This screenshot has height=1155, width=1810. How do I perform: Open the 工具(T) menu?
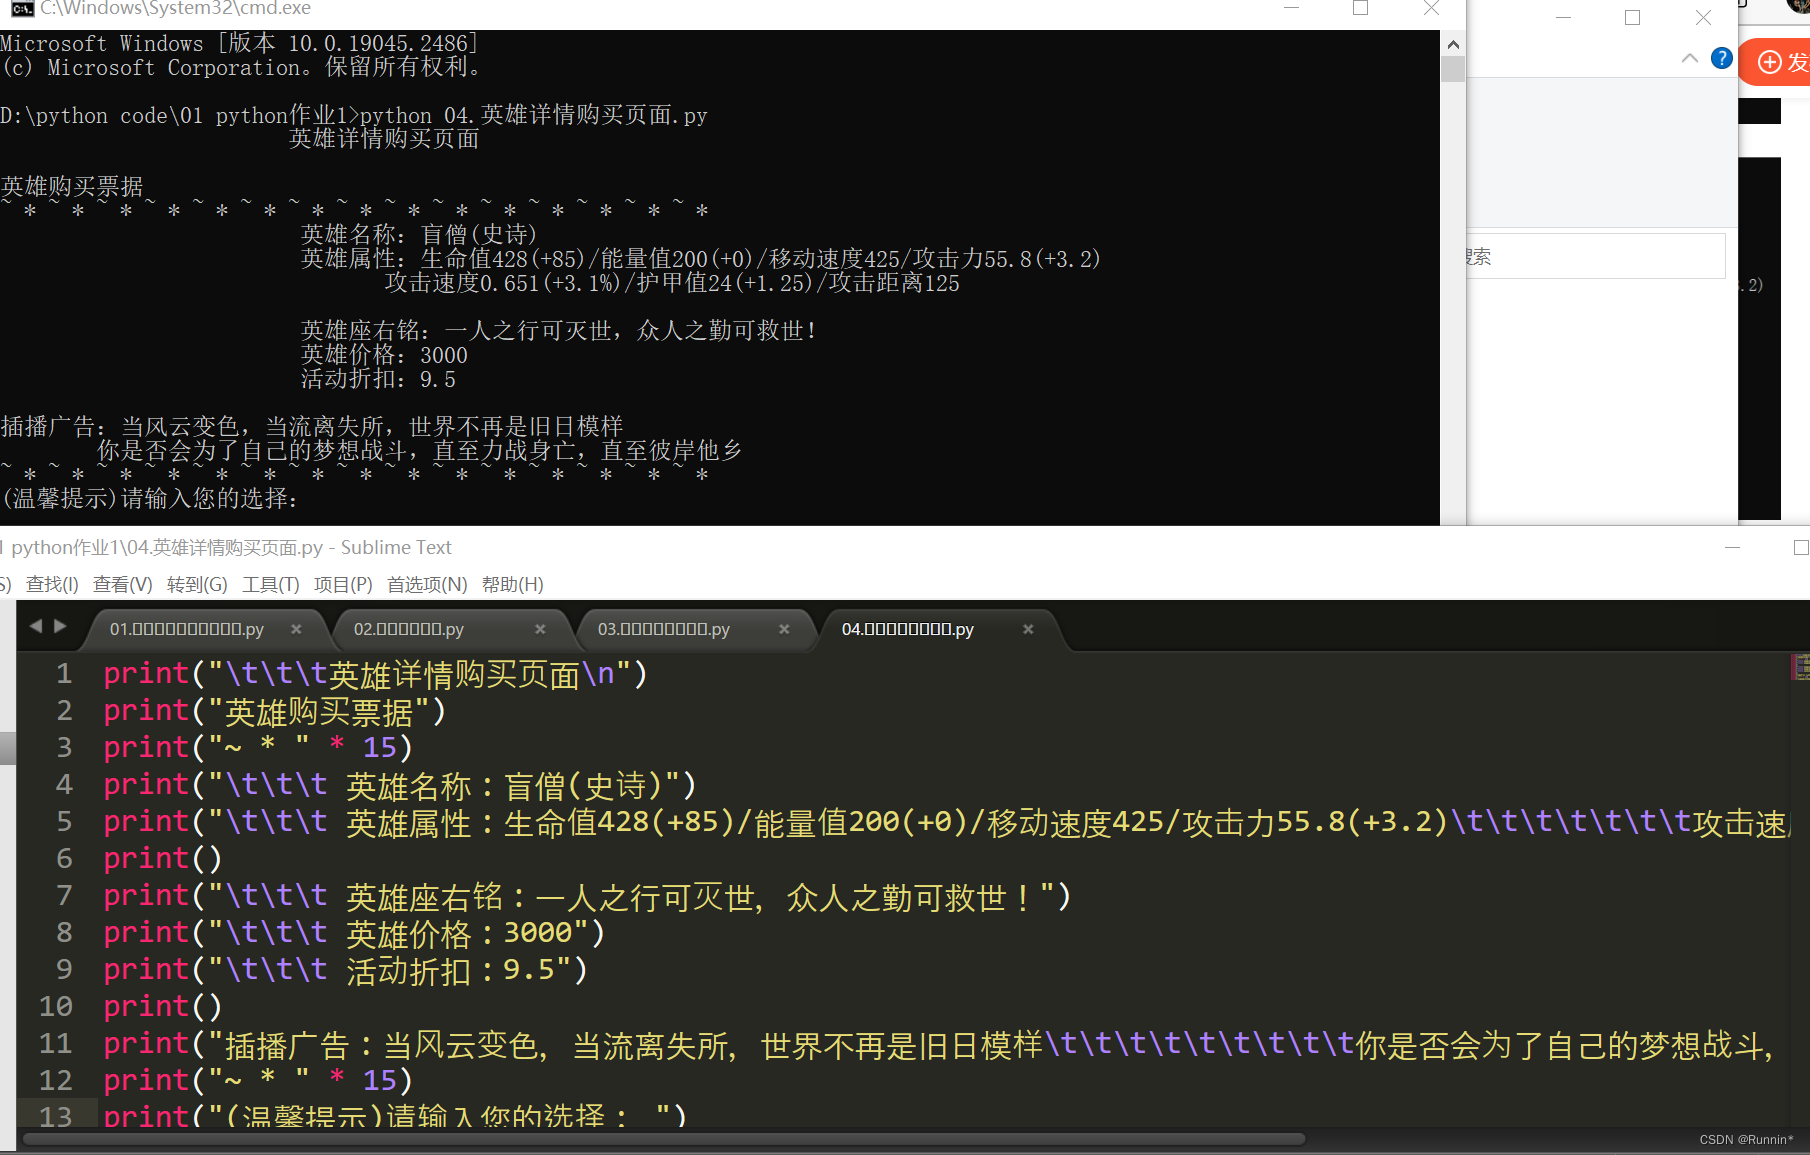(270, 584)
